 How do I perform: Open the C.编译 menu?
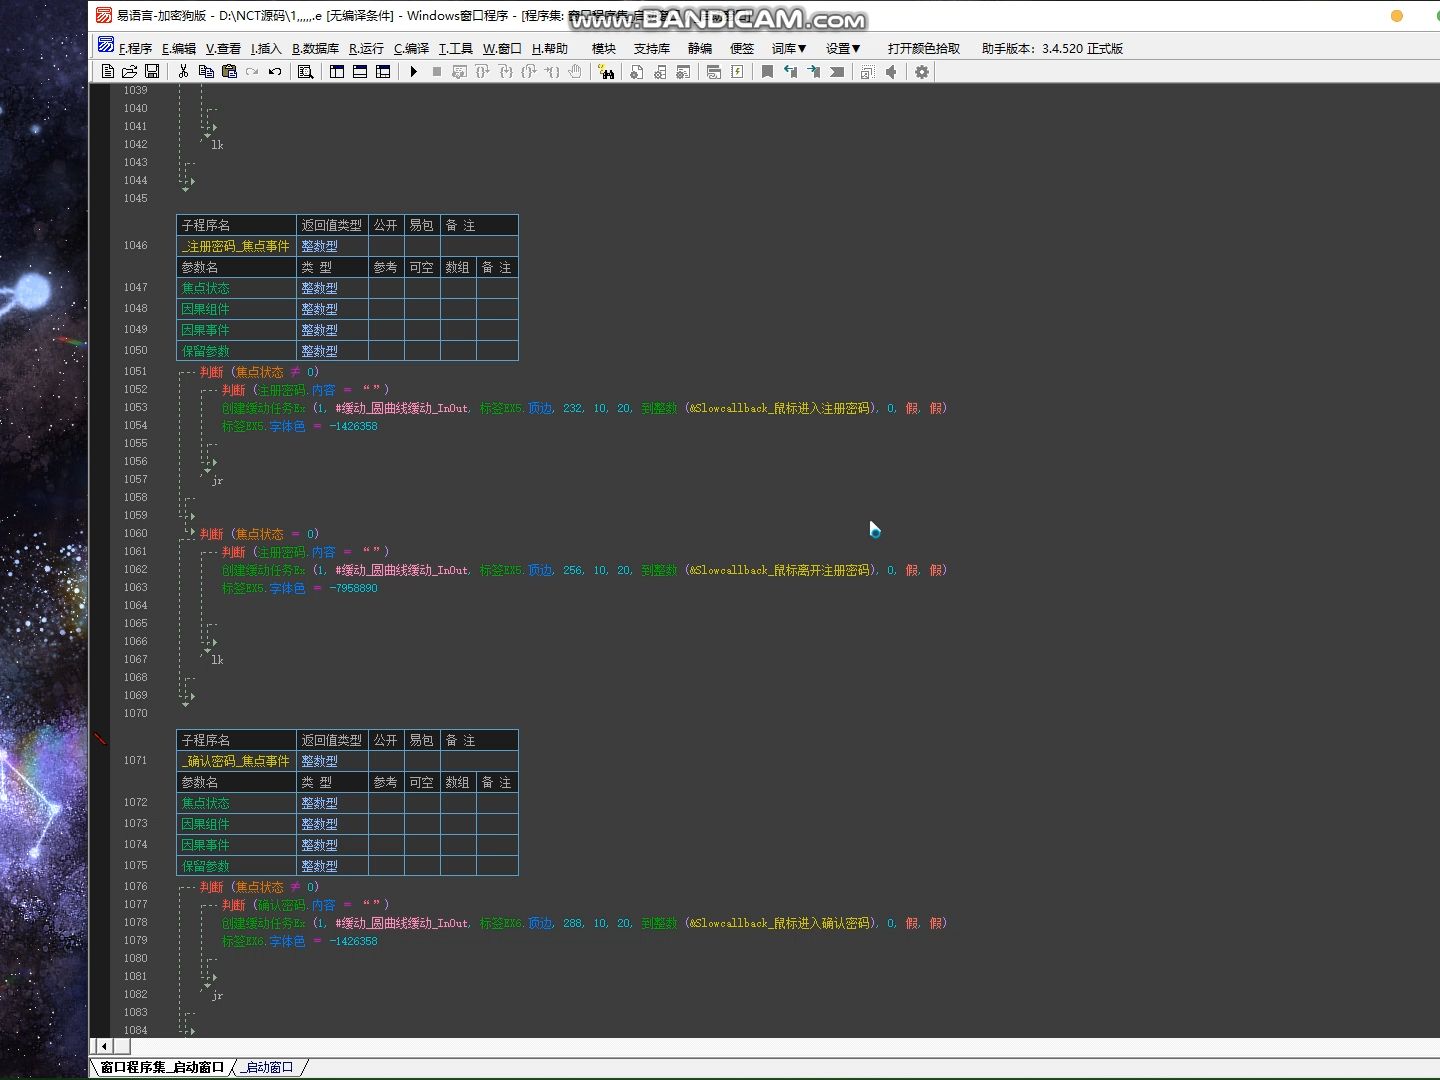click(x=411, y=48)
